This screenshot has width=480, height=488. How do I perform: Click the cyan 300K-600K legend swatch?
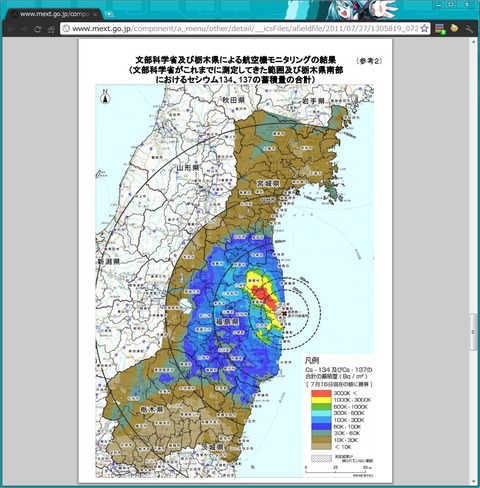click(321, 413)
